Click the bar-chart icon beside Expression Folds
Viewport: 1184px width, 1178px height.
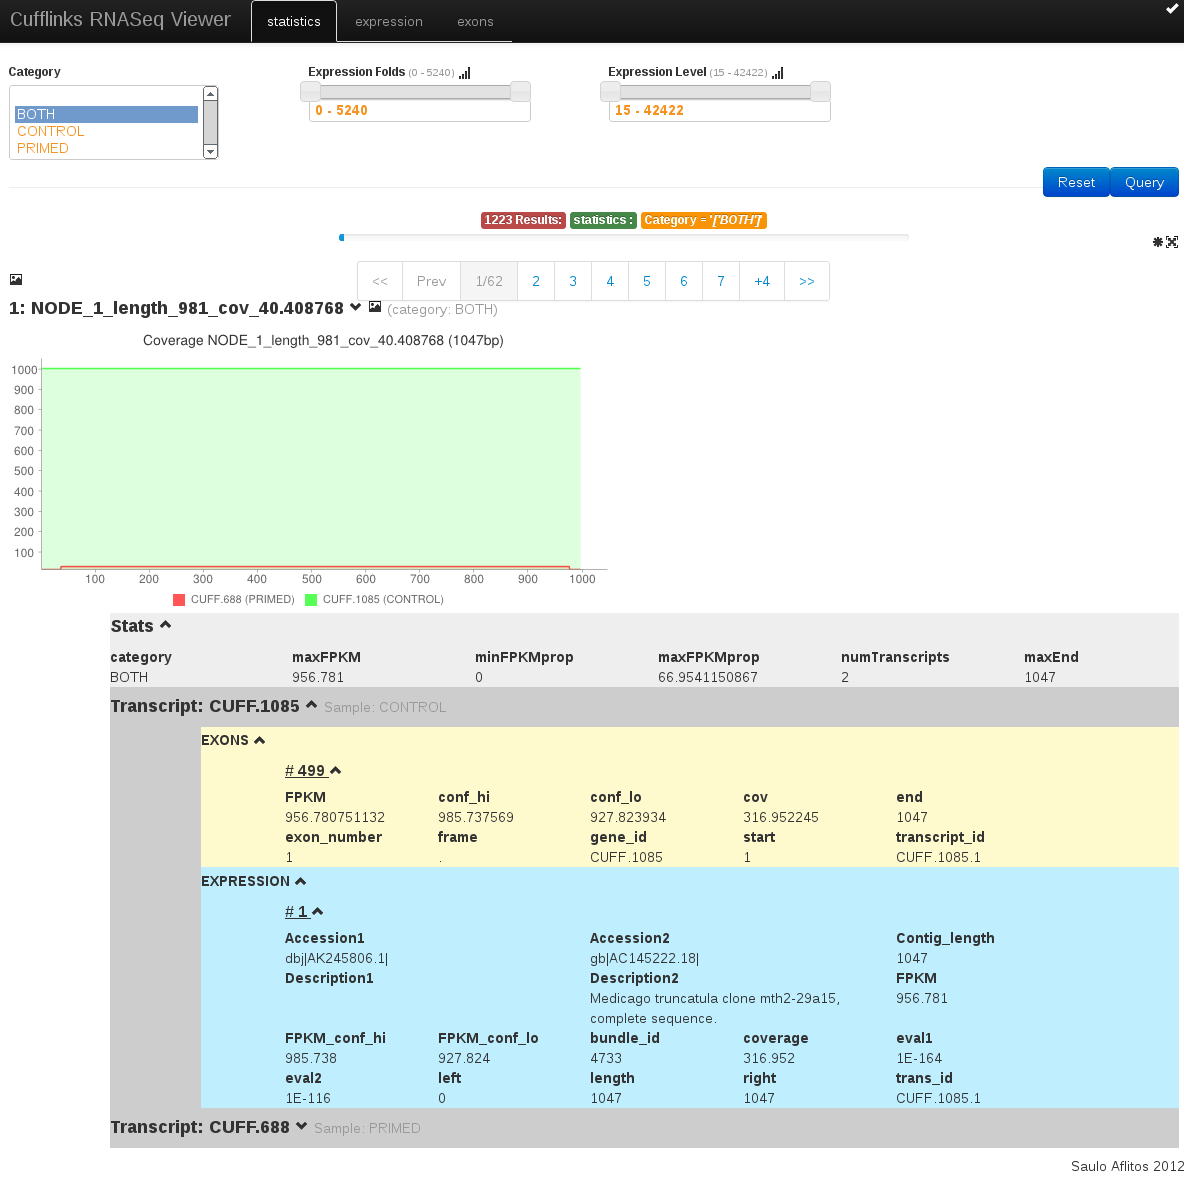(x=465, y=72)
